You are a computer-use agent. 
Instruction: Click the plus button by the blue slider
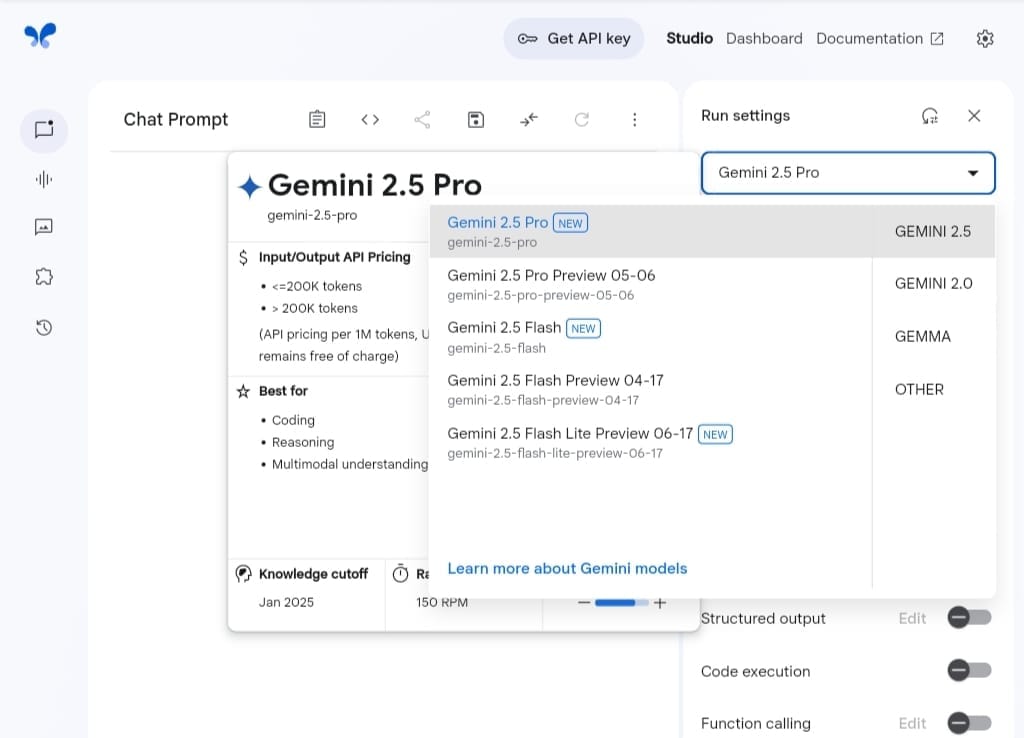coord(660,602)
